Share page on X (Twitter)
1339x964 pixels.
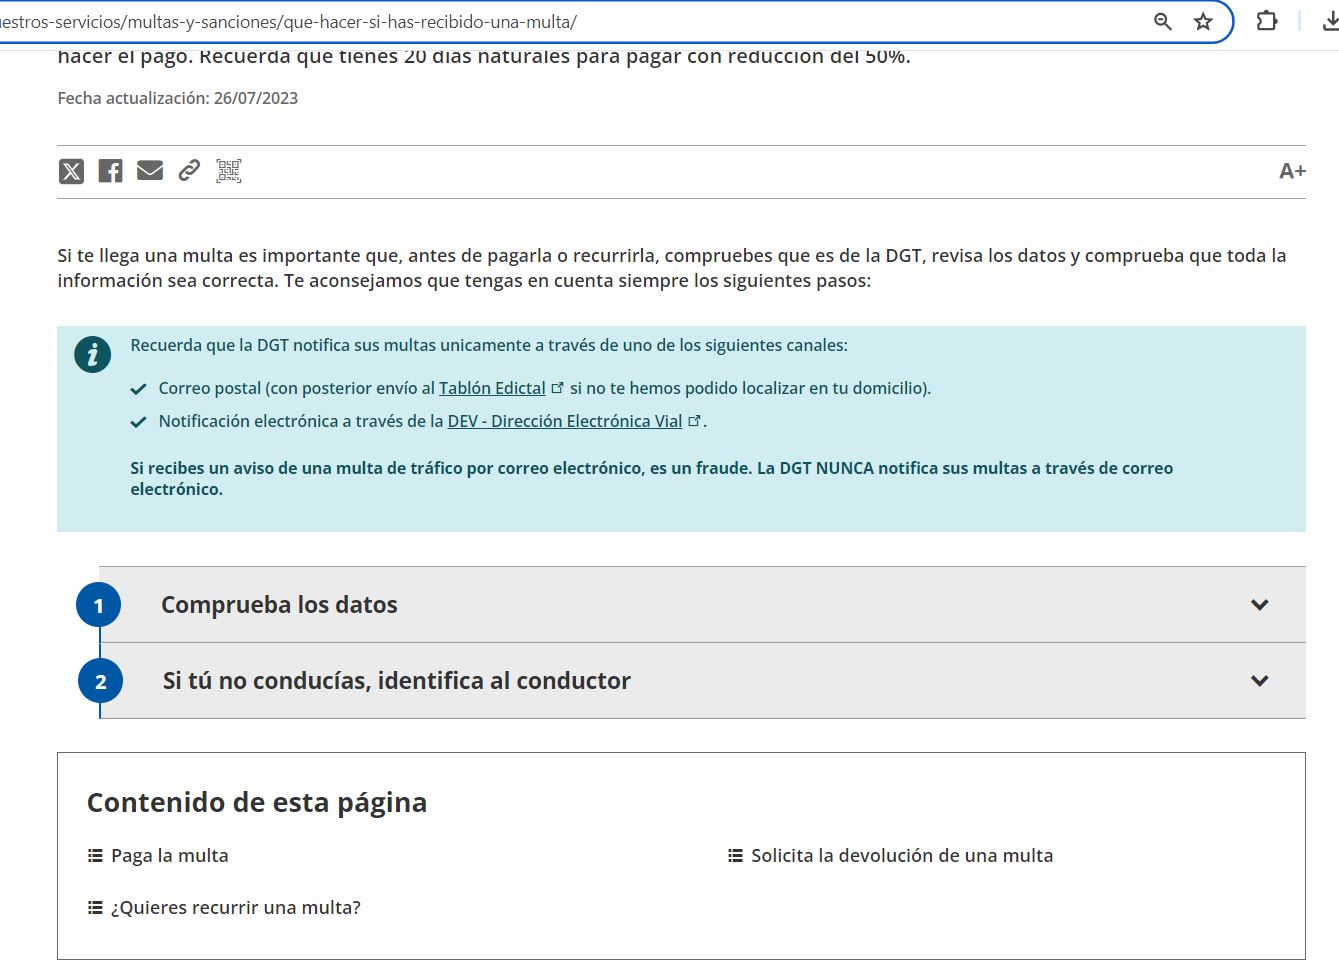click(71, 171)
